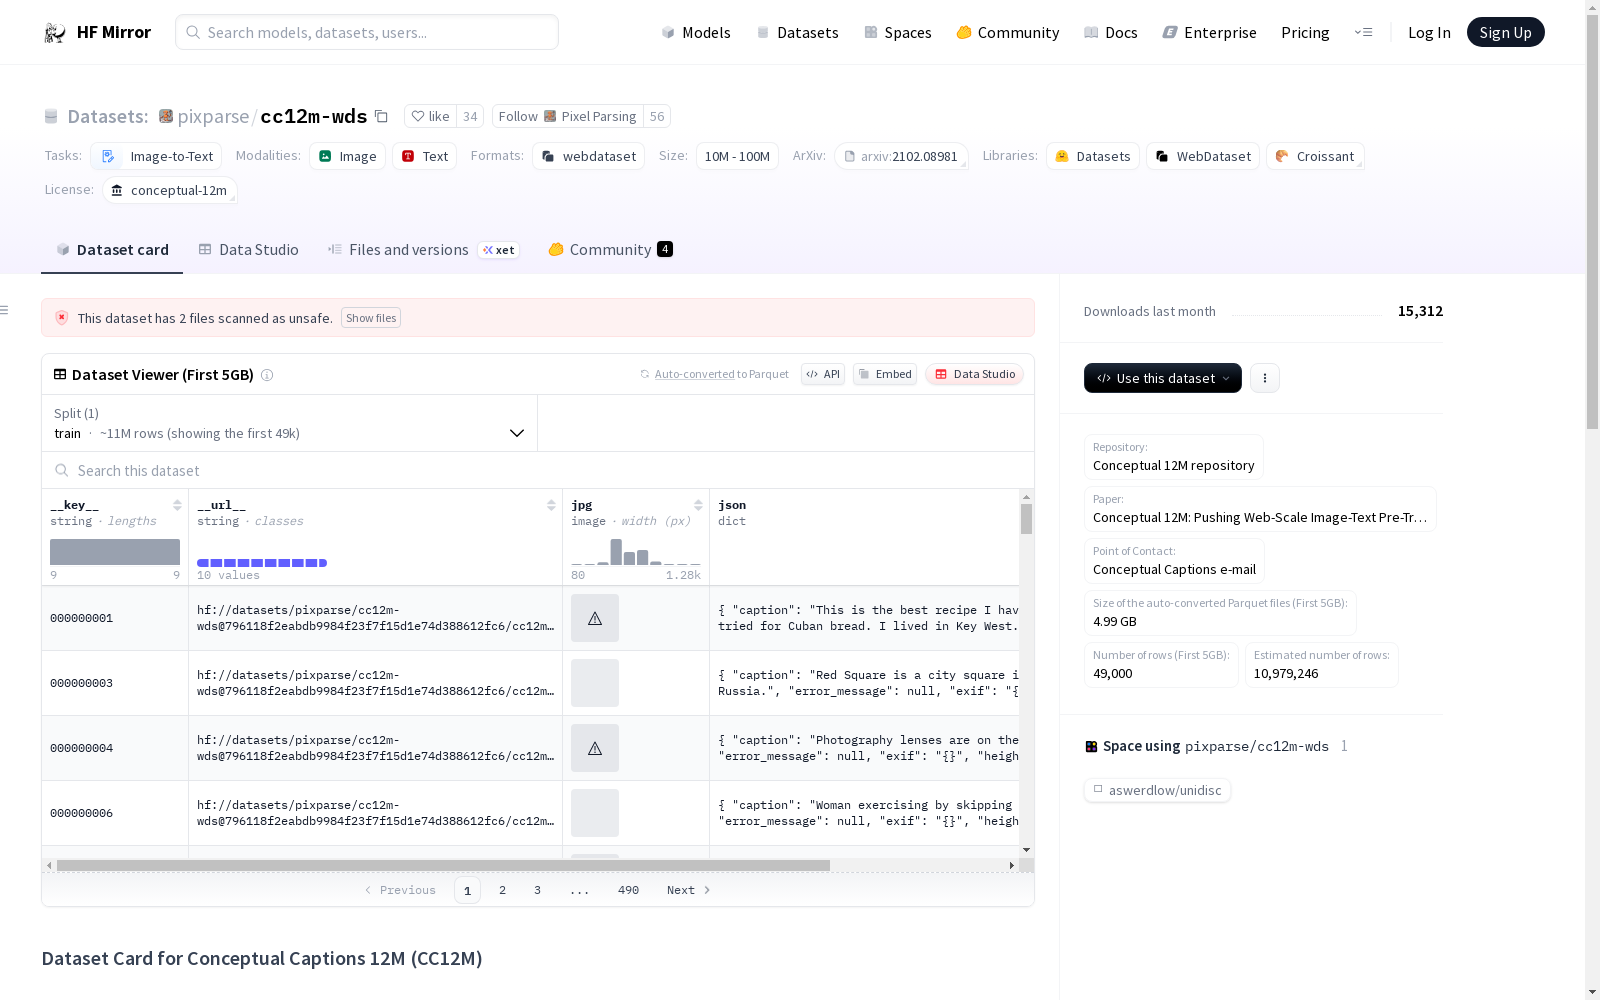Click the Image-to-Text task tag

(x=158, y=156)
